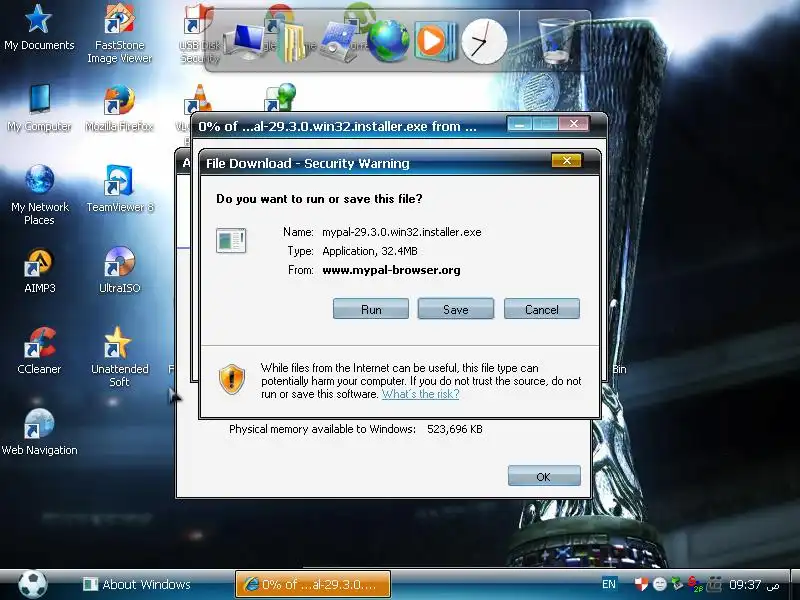Viewport: 800px width, 600px height.
Task: Click the EN language indicator
Action: pos(609,584)
